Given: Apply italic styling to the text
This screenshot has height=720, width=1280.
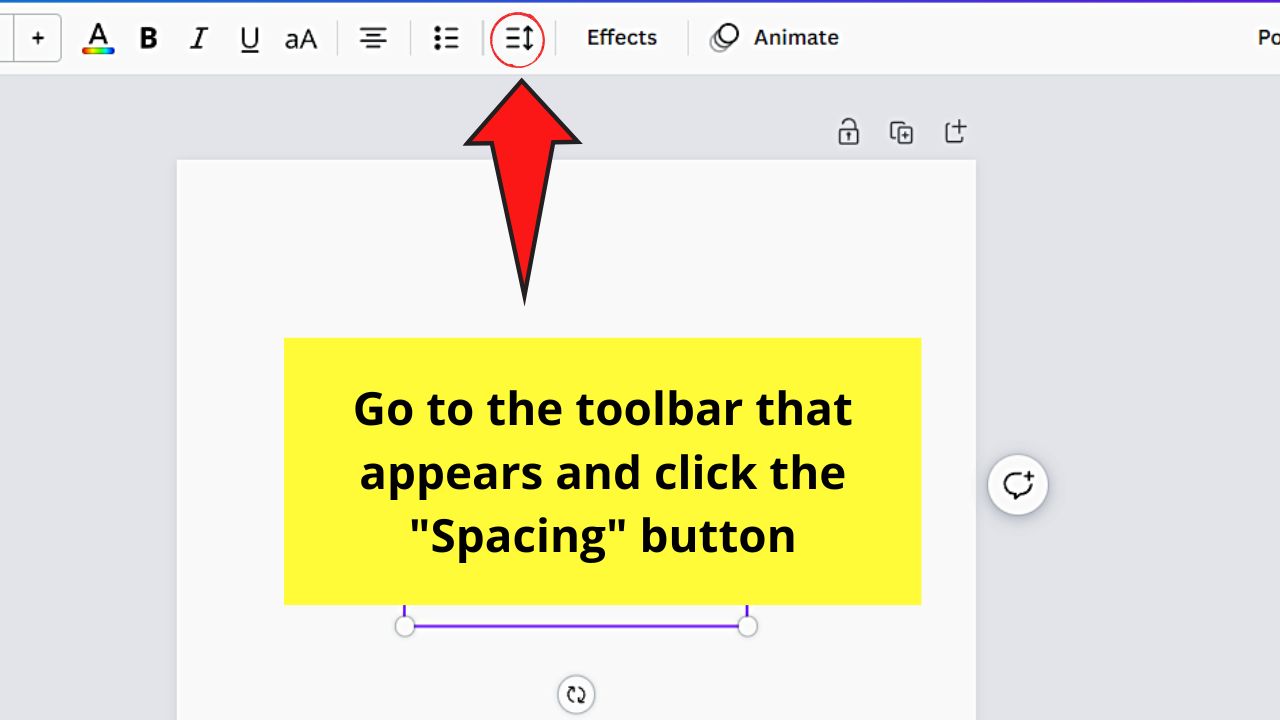Looking at the screenshot, I should click(x=198, y=38).
